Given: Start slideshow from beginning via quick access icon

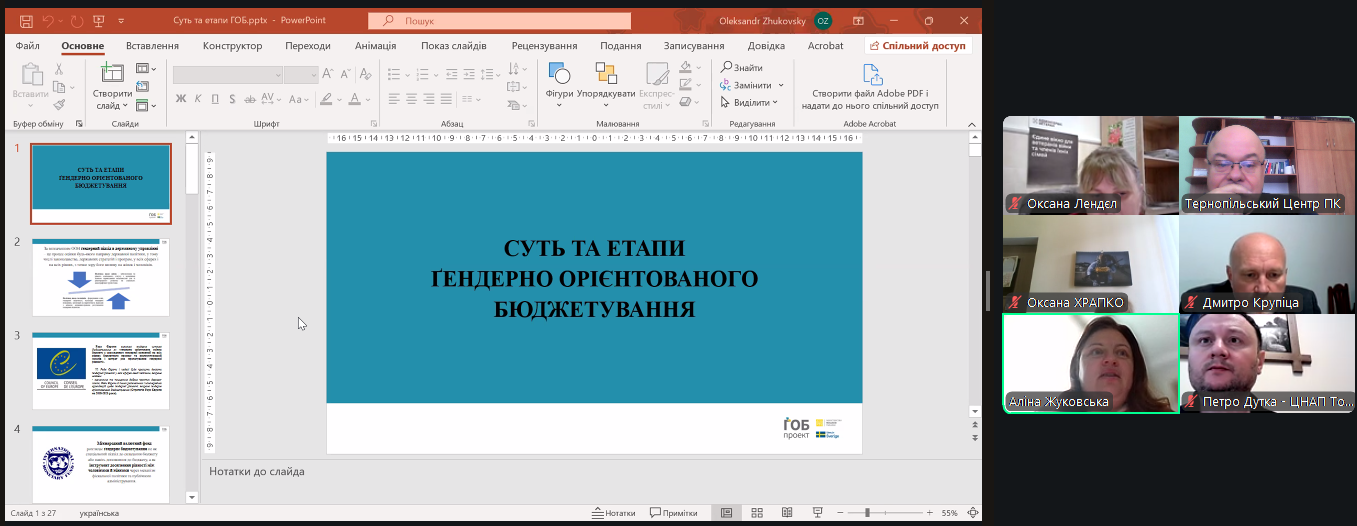Looking at the screenshot, I should pyautogui.click(x=98, y=20).
